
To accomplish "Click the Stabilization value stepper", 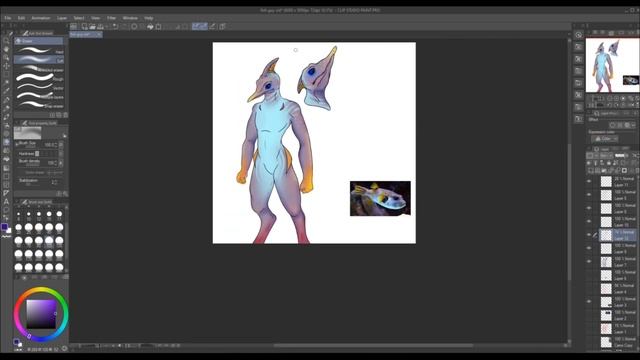I will pyautogui.click(x=55, y=182).
